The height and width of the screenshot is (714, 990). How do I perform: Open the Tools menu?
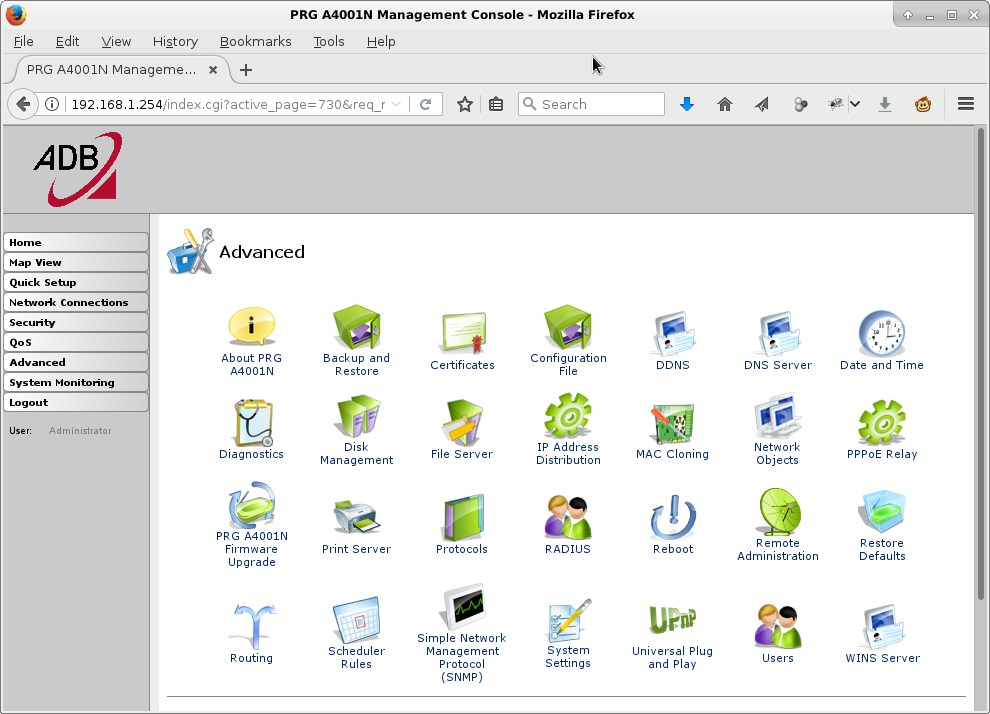coord(329,42)
